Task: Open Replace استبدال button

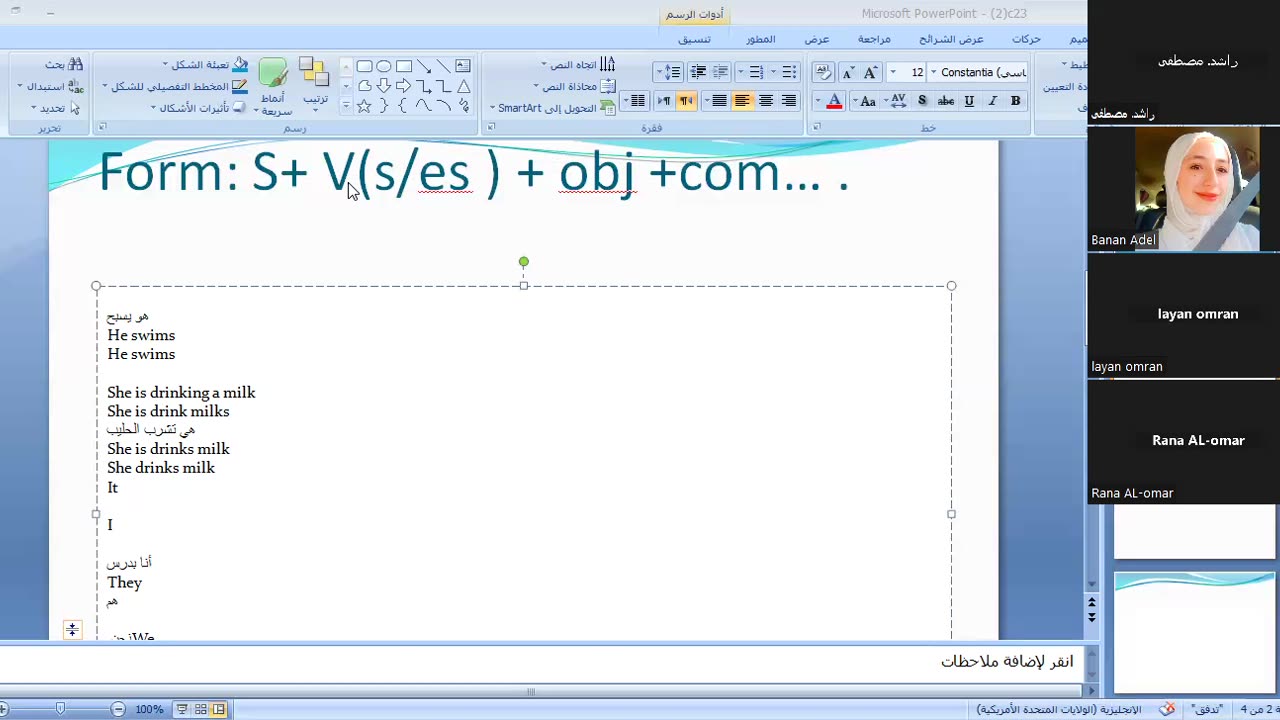Action: point(50,87)
